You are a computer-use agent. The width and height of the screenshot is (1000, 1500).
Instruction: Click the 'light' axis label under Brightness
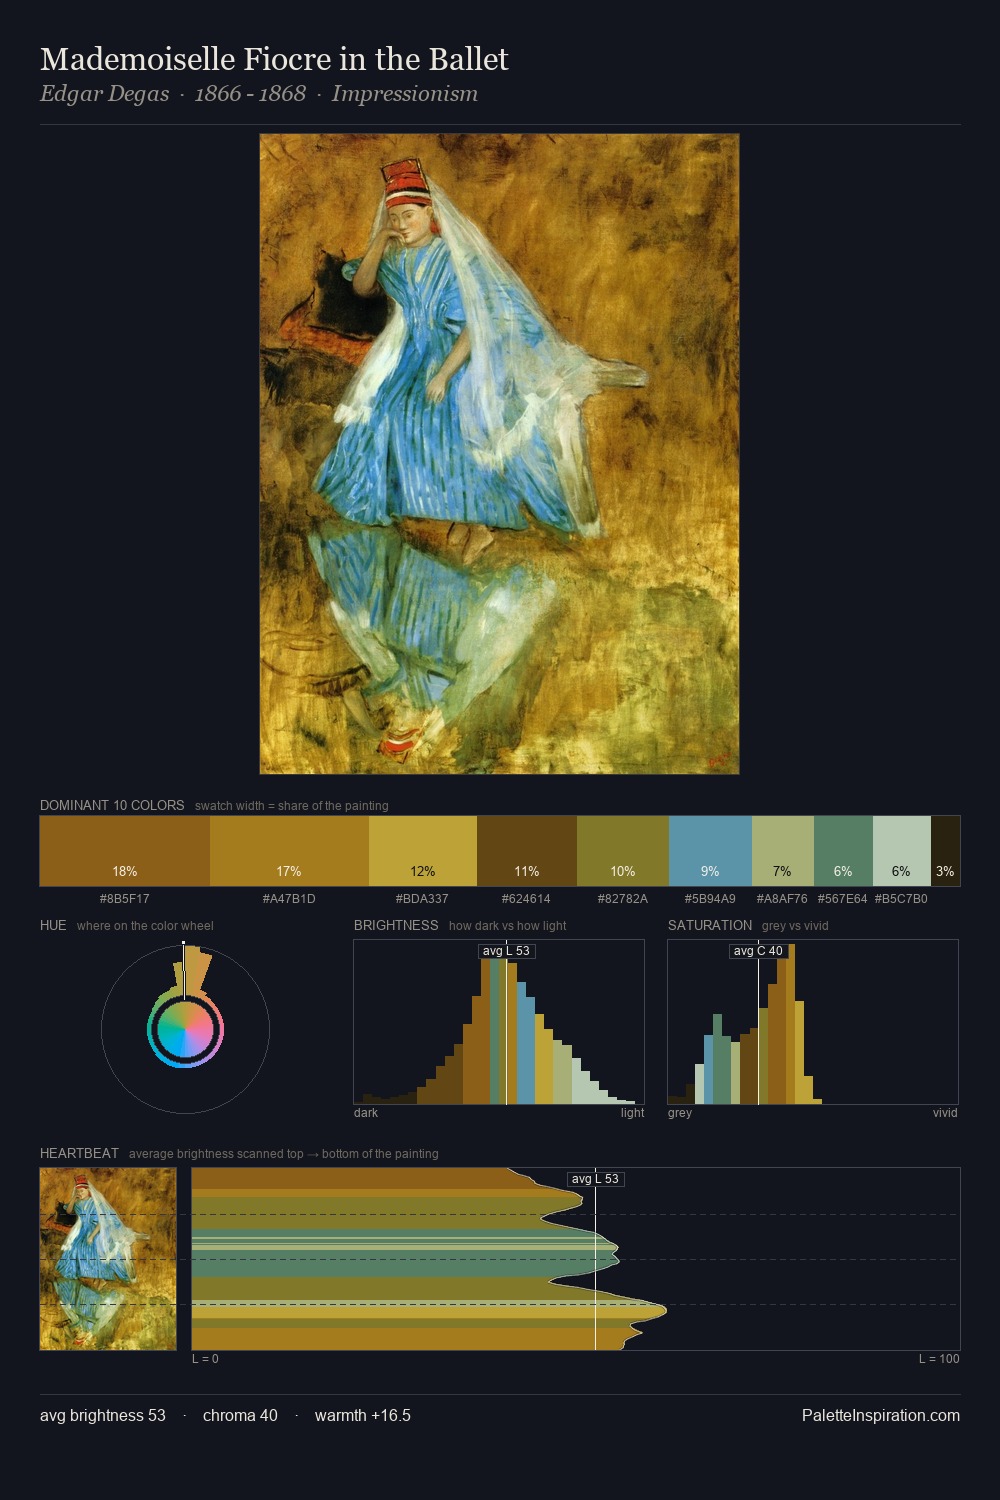[x=632, y=1113]
